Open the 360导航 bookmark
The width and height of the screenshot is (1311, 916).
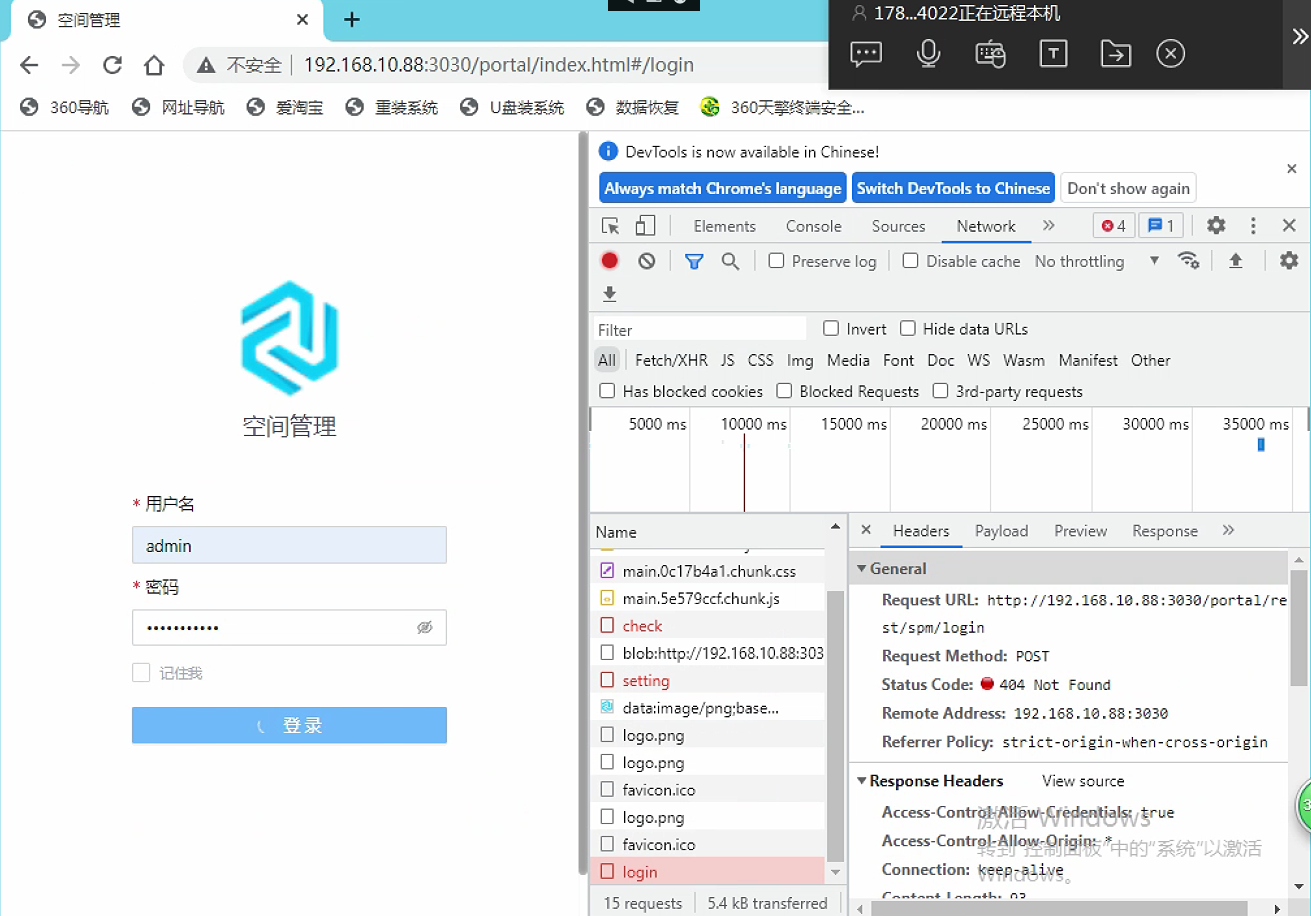point(65,107)
